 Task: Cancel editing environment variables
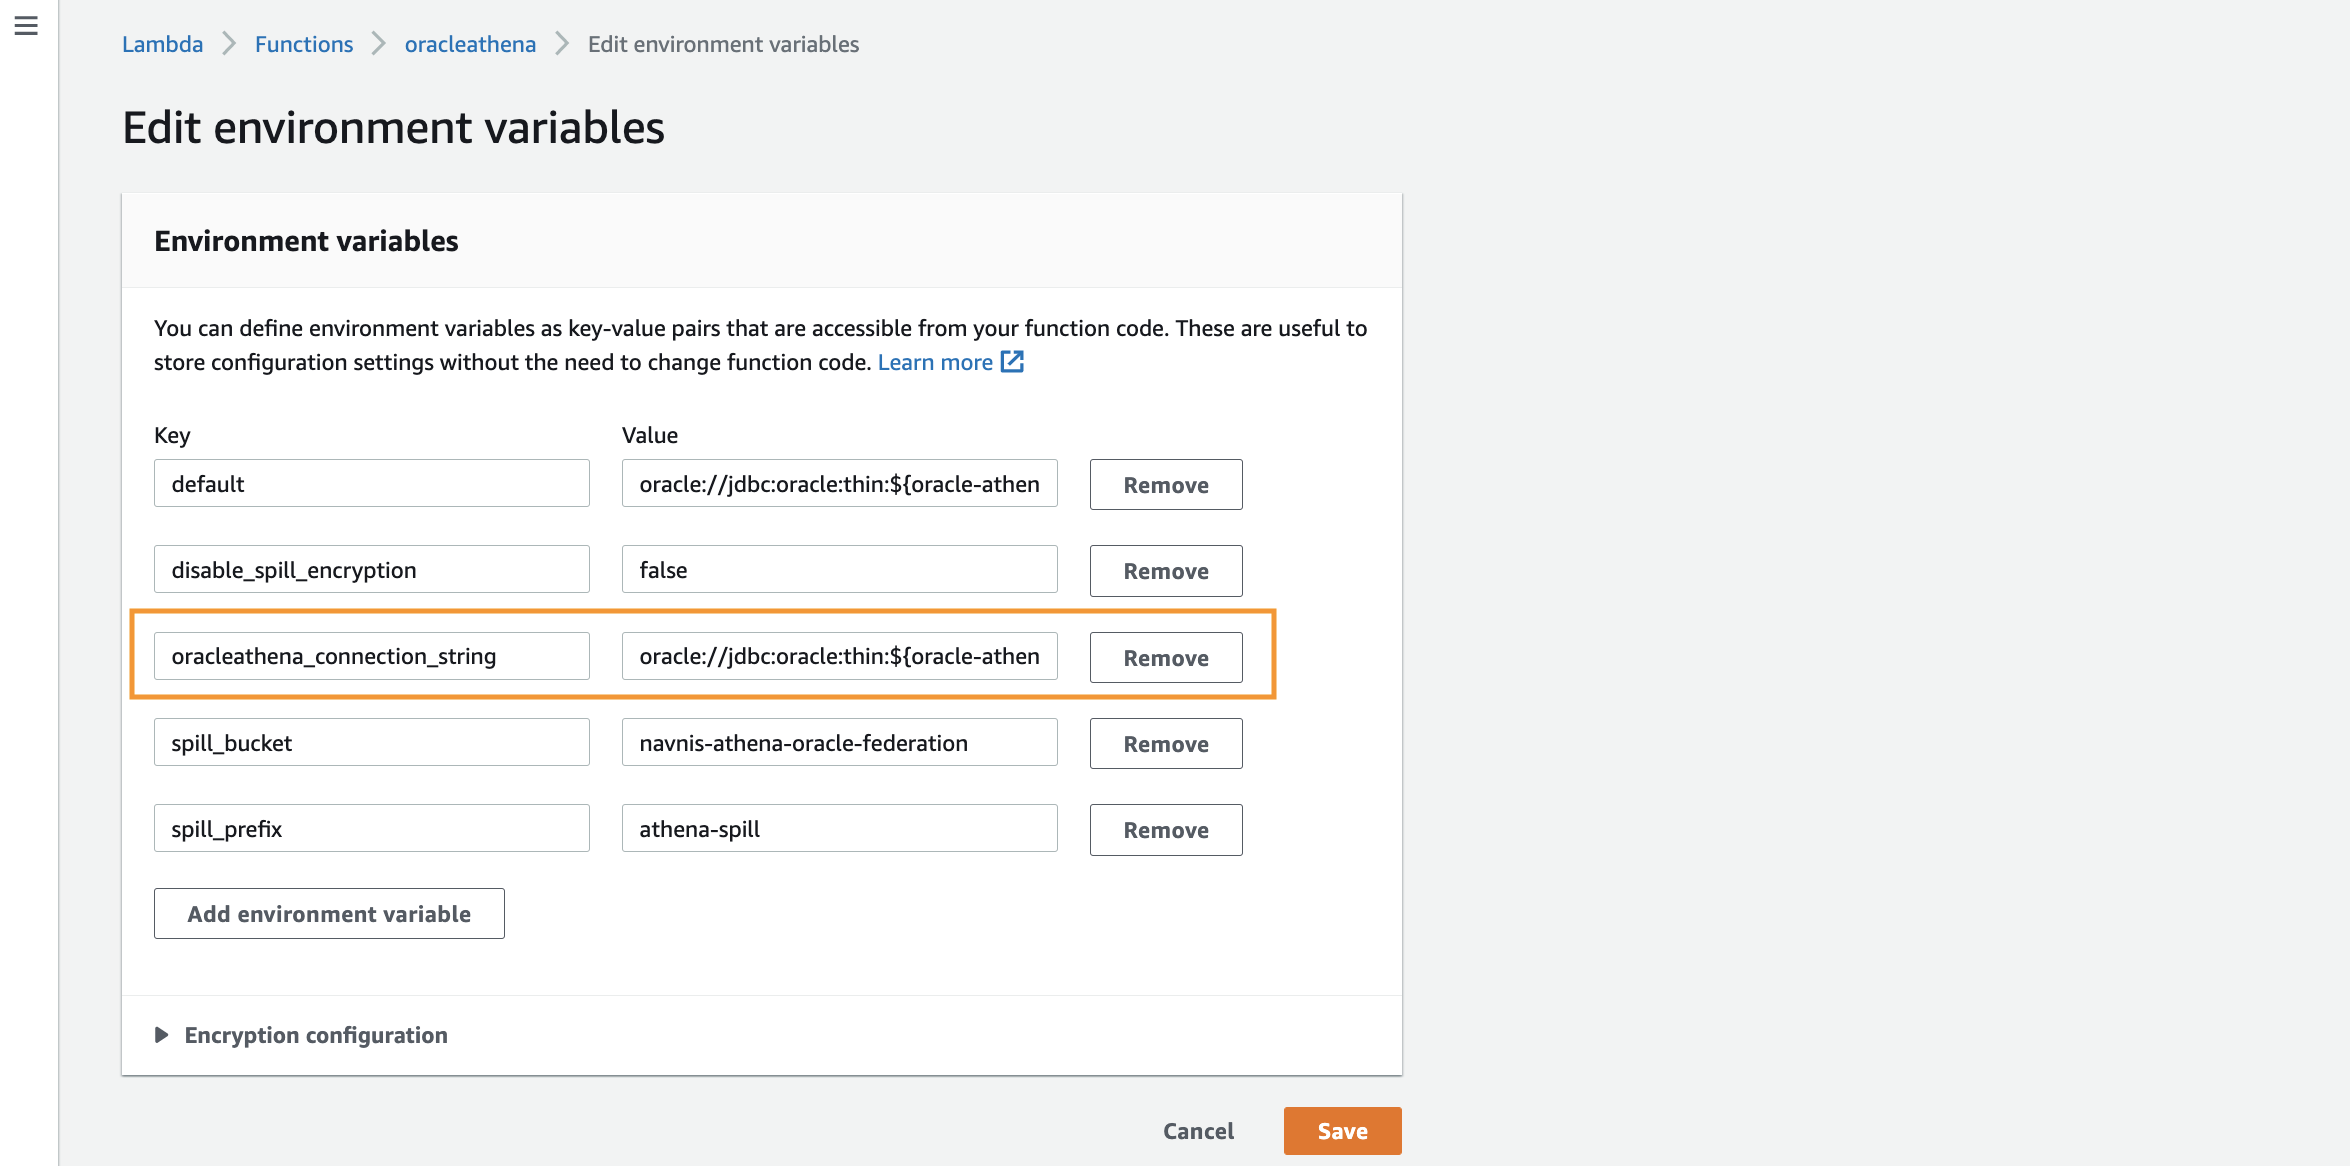pos(1198,1131)
